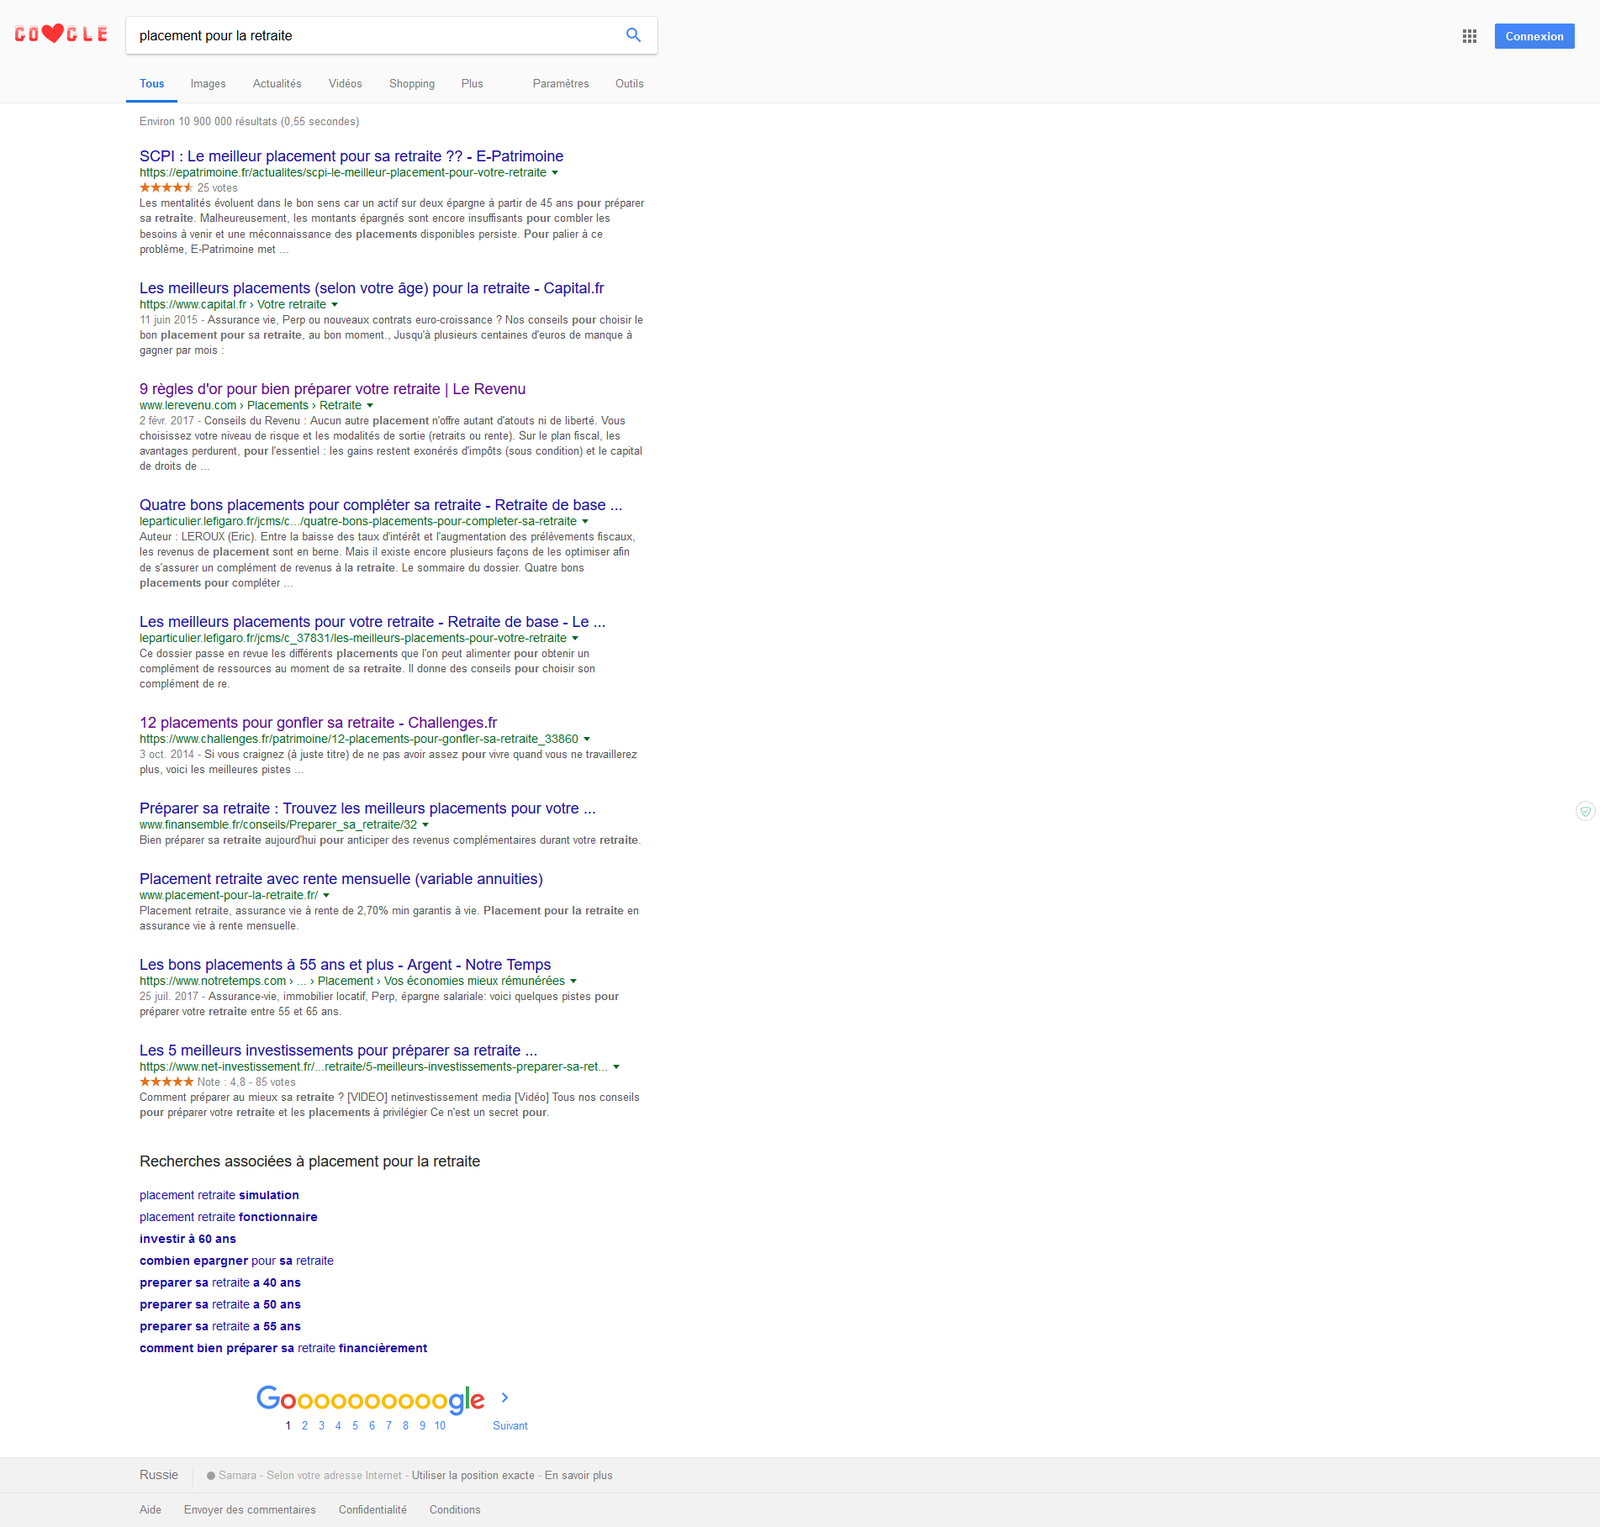
Task: Go to results page 5
Action: pos(355,1426)
